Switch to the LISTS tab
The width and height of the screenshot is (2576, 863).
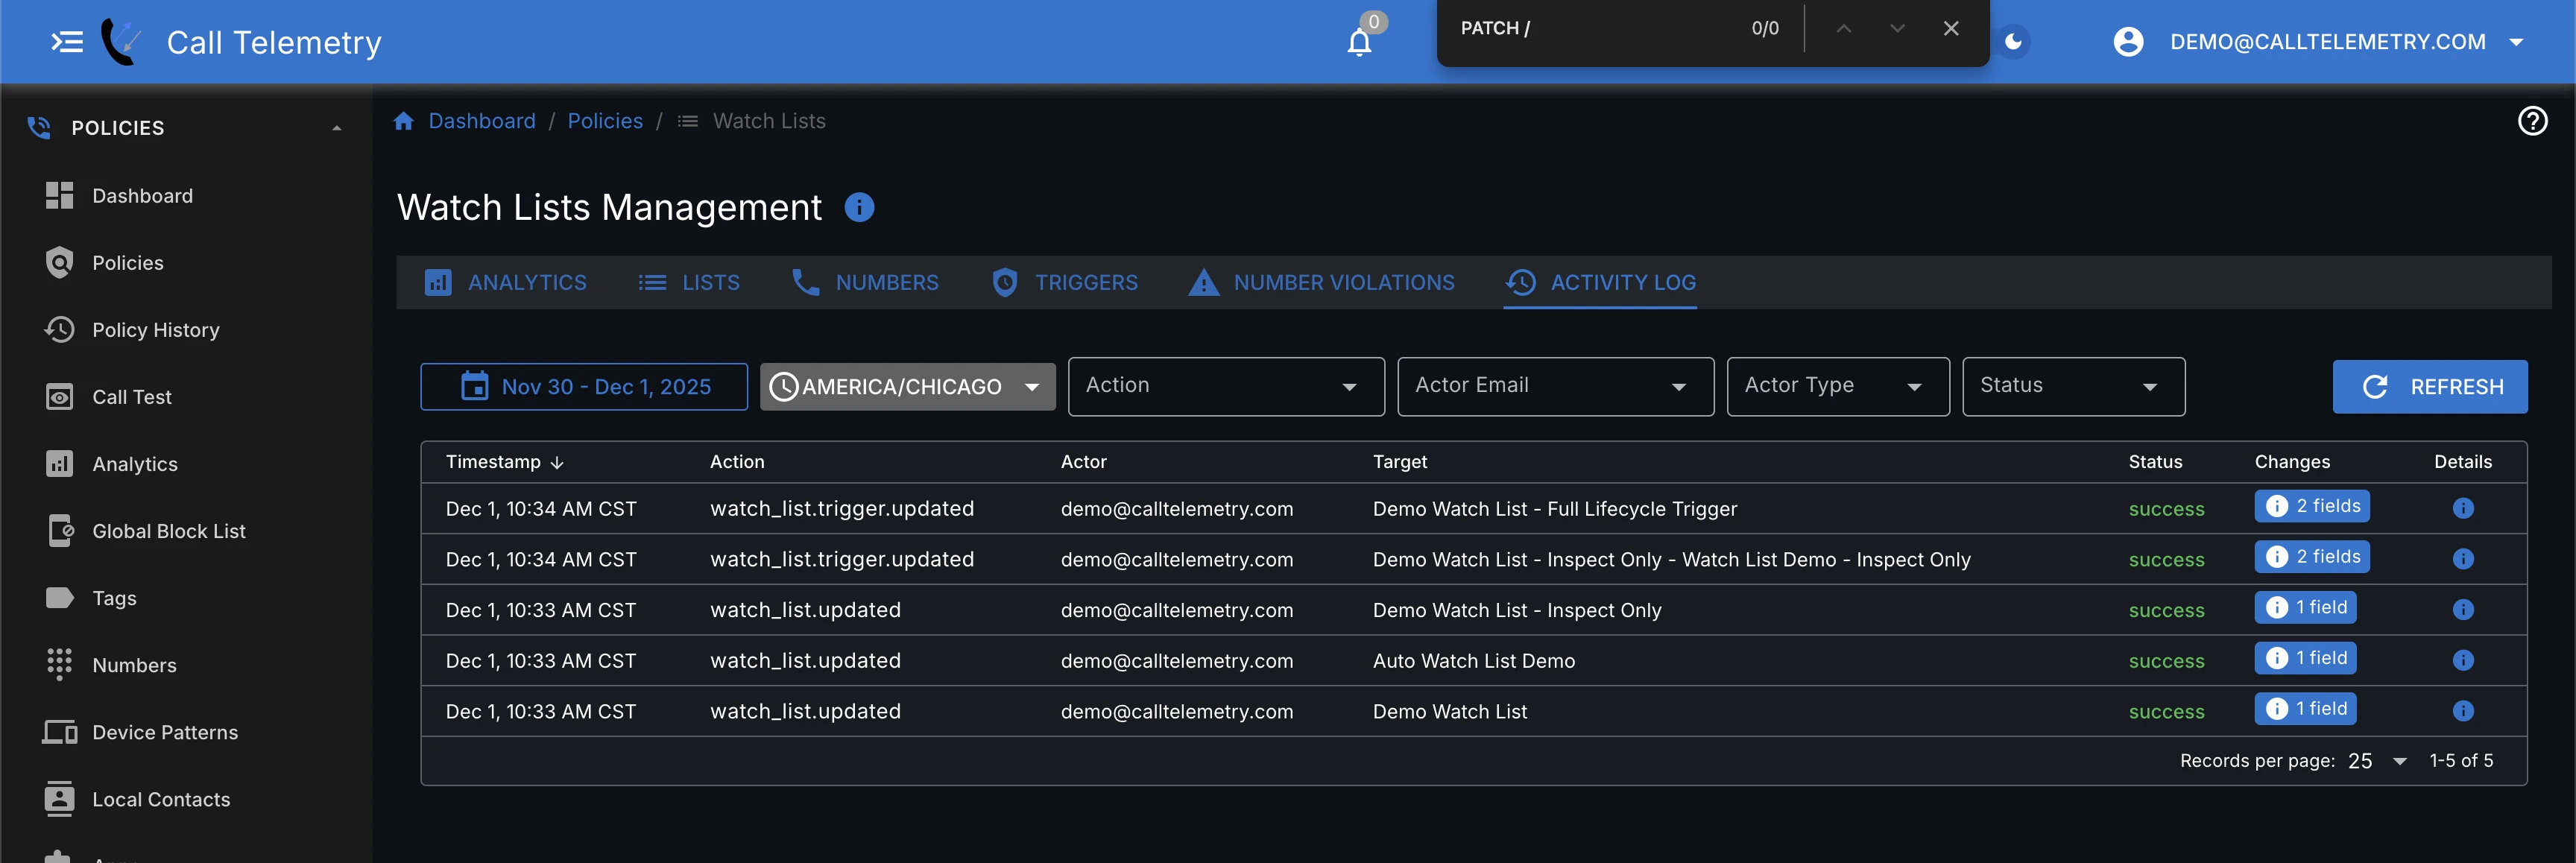[x=689, y=283]
